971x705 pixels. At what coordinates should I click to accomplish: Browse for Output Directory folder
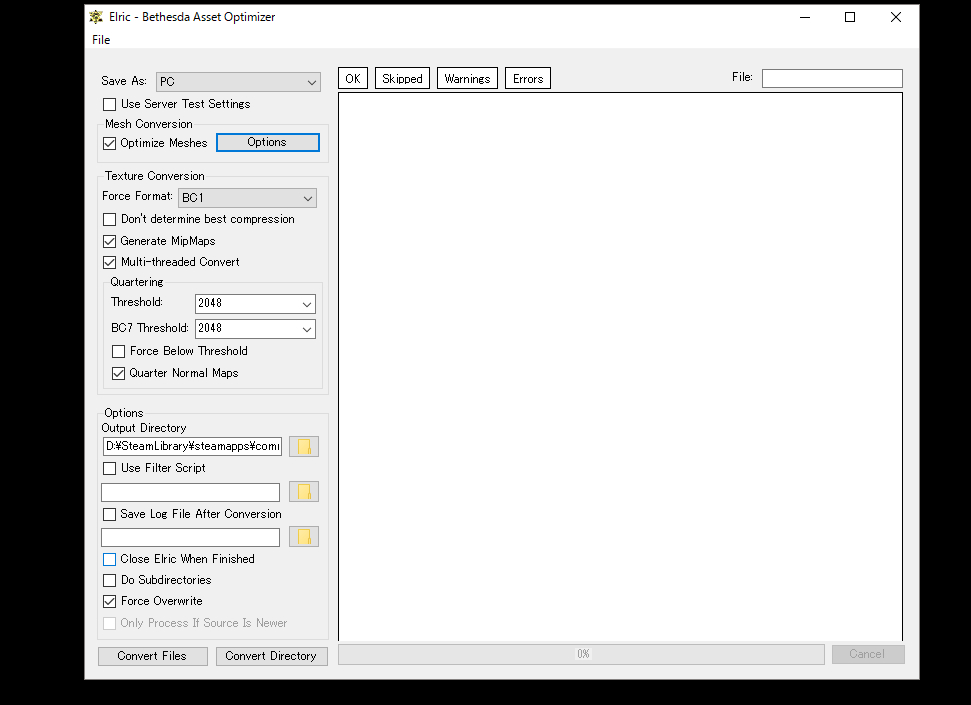303,447
